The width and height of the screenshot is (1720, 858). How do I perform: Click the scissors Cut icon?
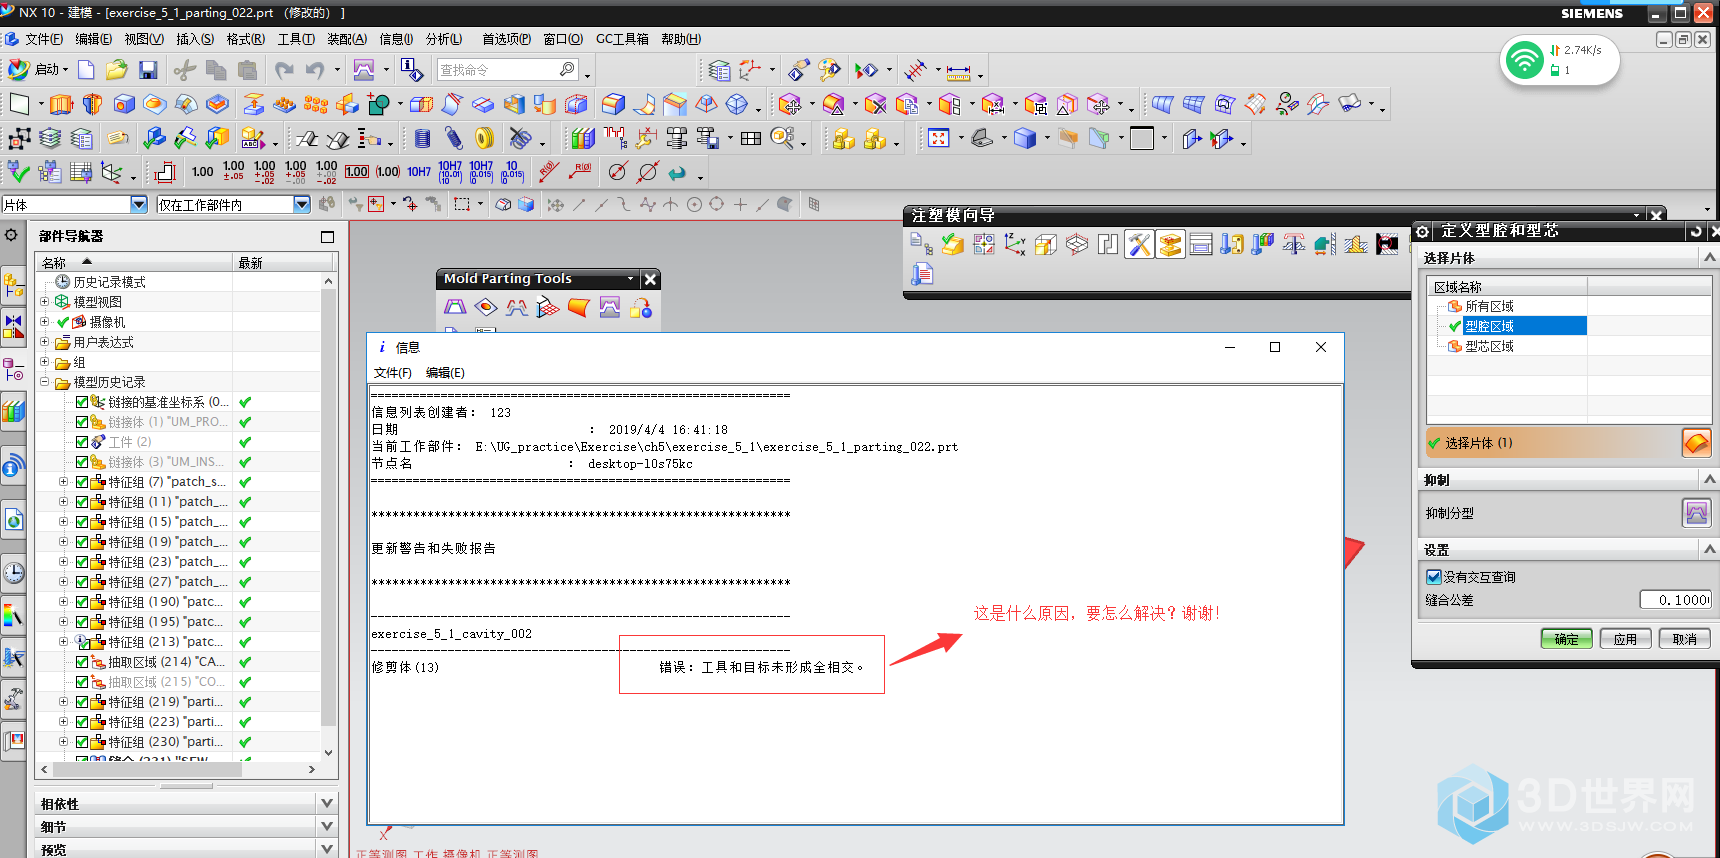click(x=184, y=70)
